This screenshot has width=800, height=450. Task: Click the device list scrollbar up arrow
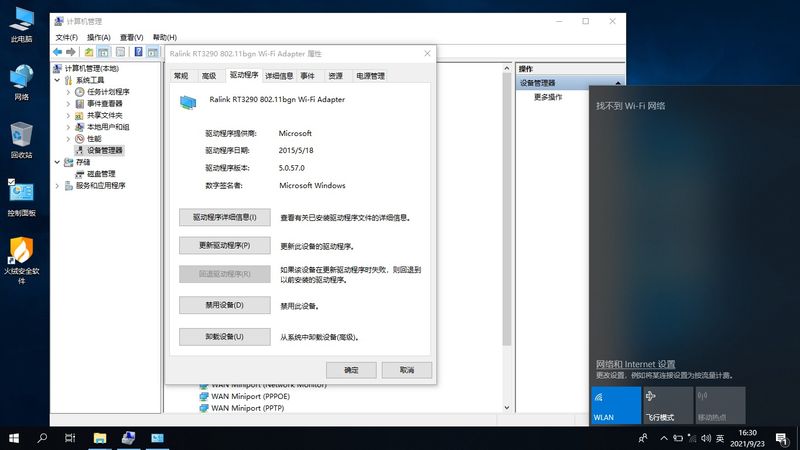507,68
